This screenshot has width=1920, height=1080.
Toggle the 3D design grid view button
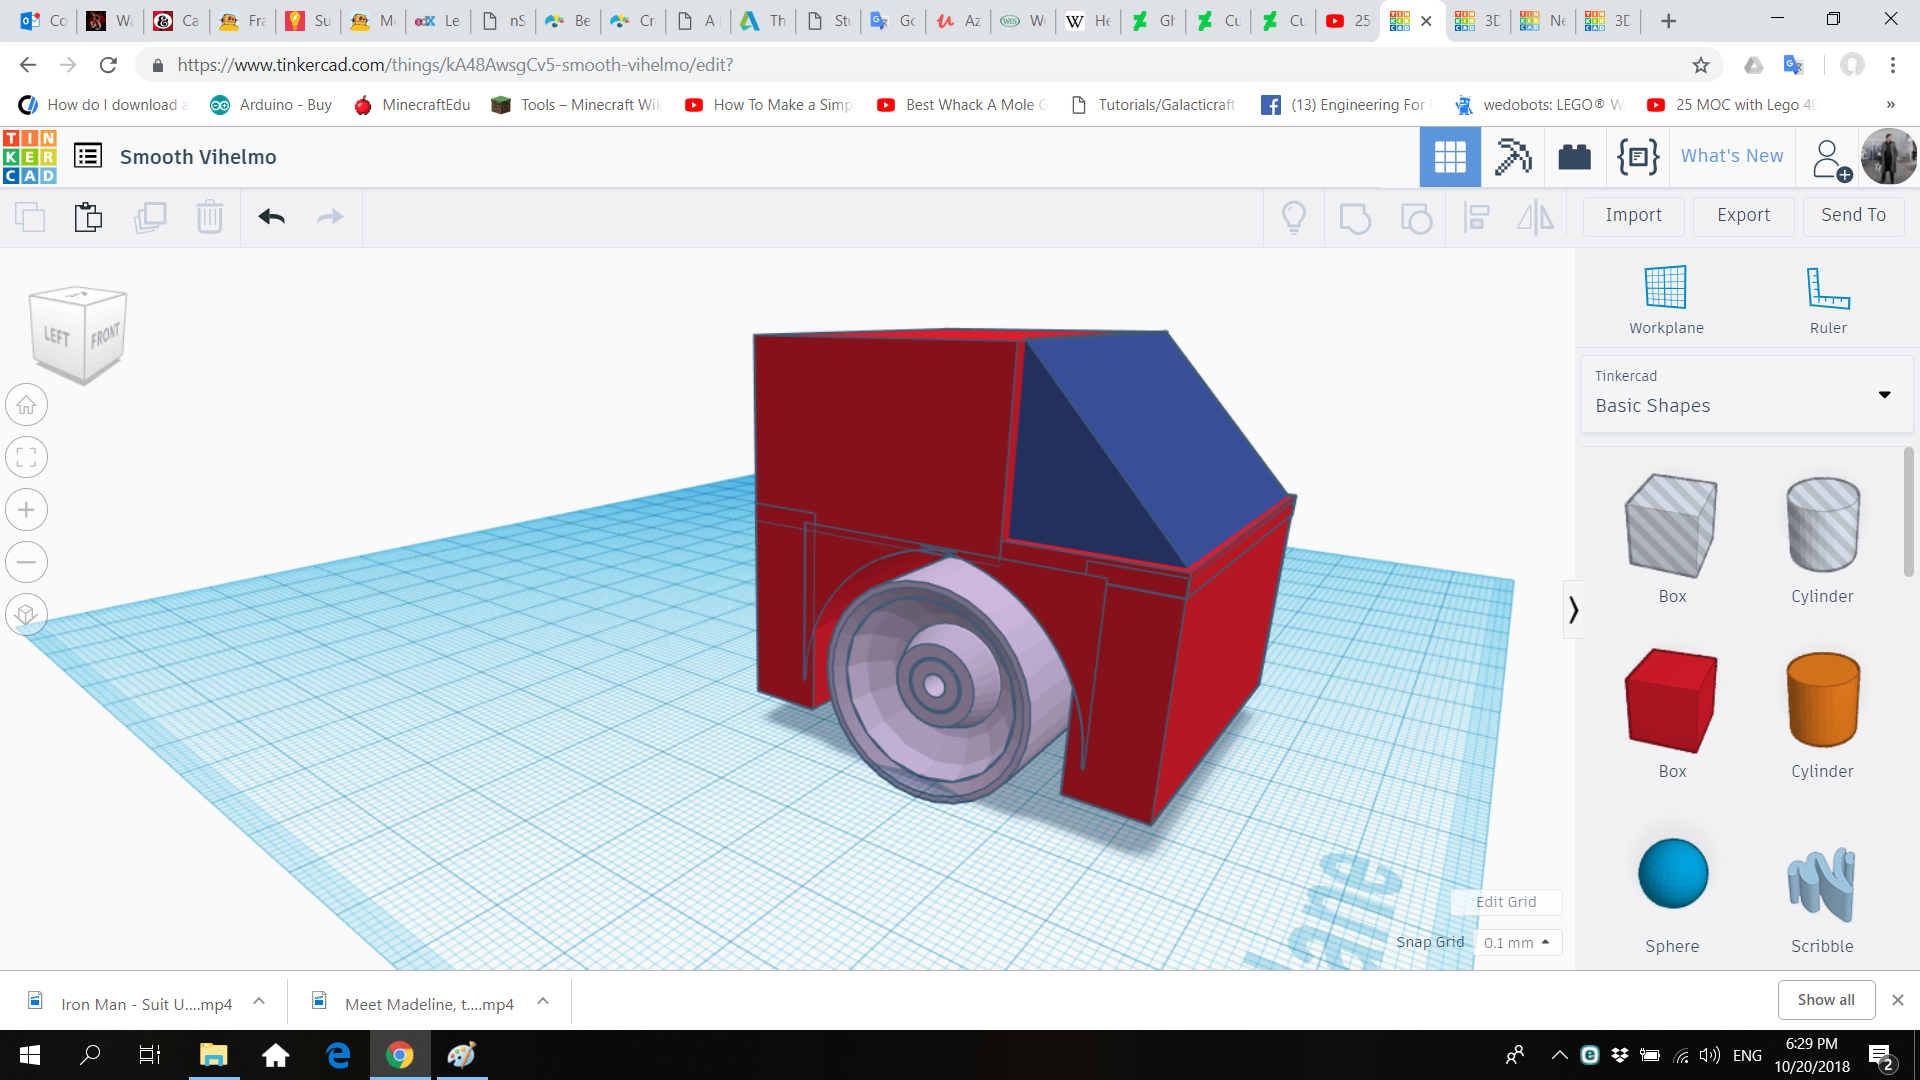coord(1449,157)
